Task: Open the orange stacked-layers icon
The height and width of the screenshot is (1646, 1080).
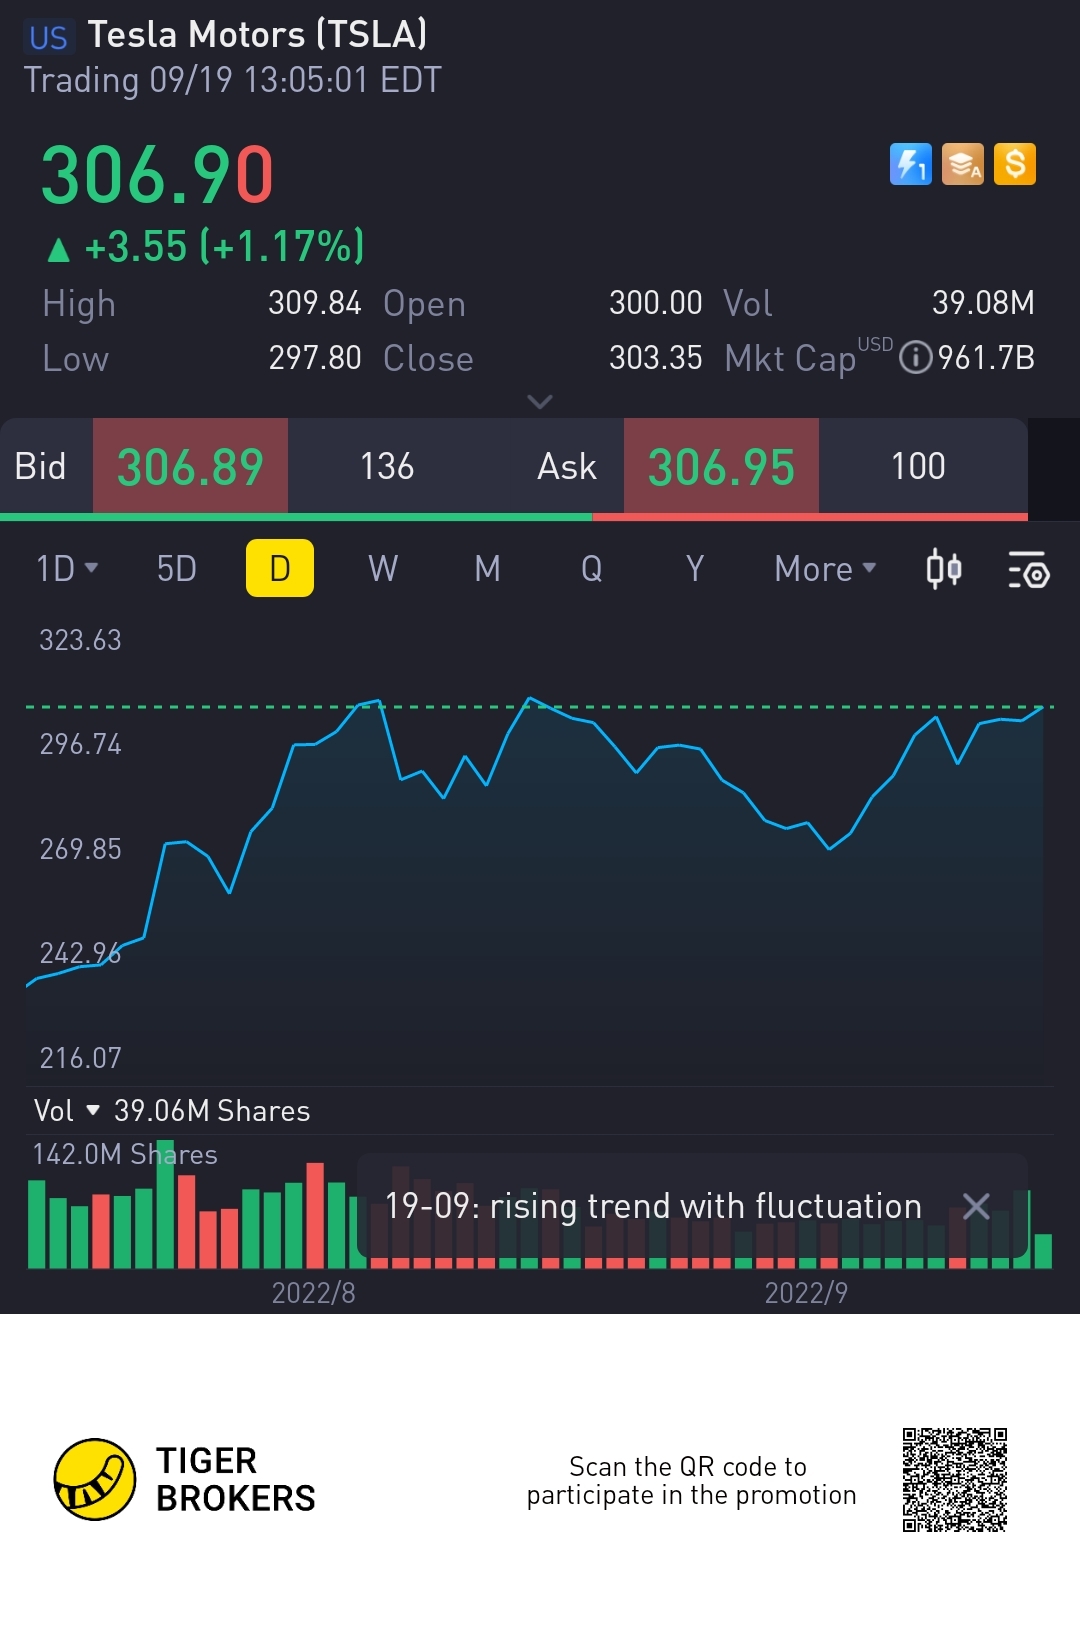Action: [963, 164]
